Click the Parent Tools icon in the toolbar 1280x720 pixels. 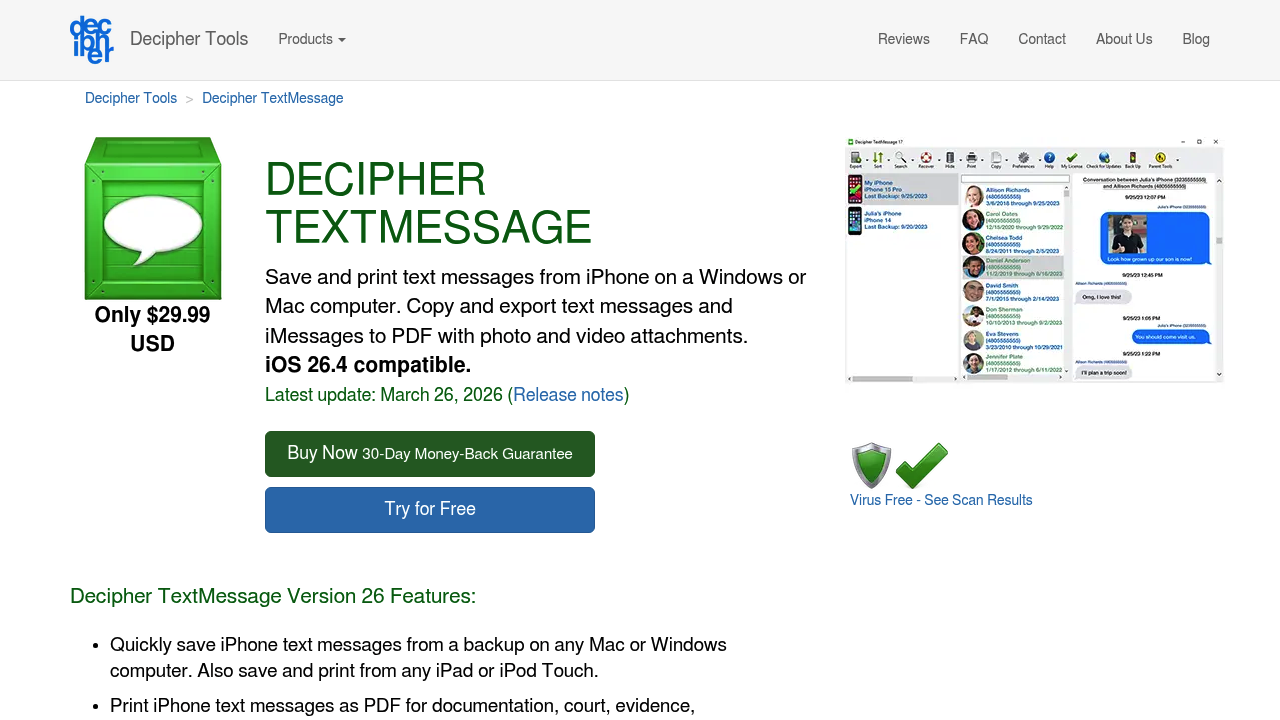coord(1160,157)
